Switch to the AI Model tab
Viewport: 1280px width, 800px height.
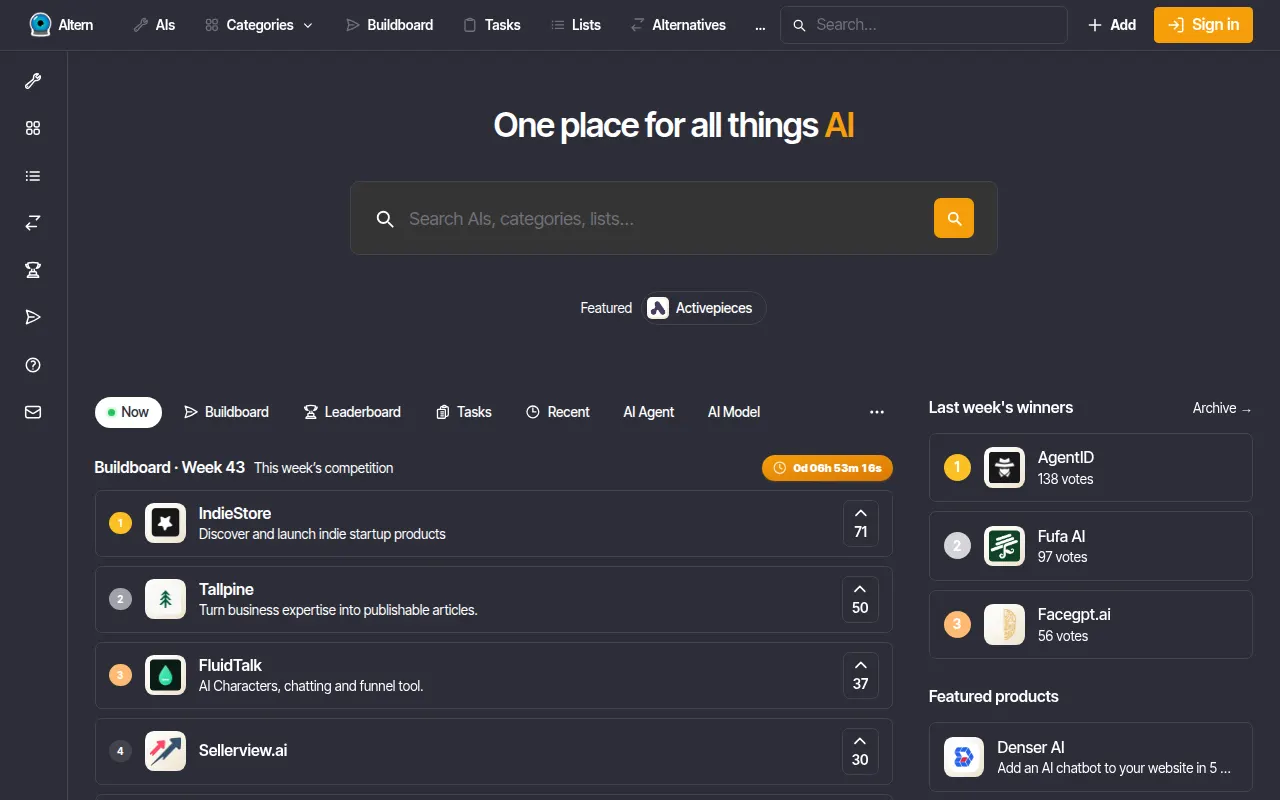click(x=734, y=412)
